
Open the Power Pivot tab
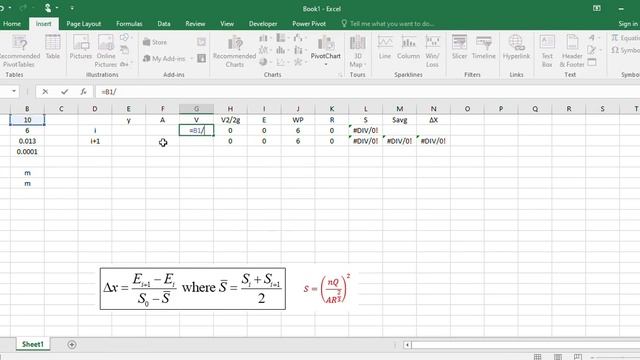(309, 24)
